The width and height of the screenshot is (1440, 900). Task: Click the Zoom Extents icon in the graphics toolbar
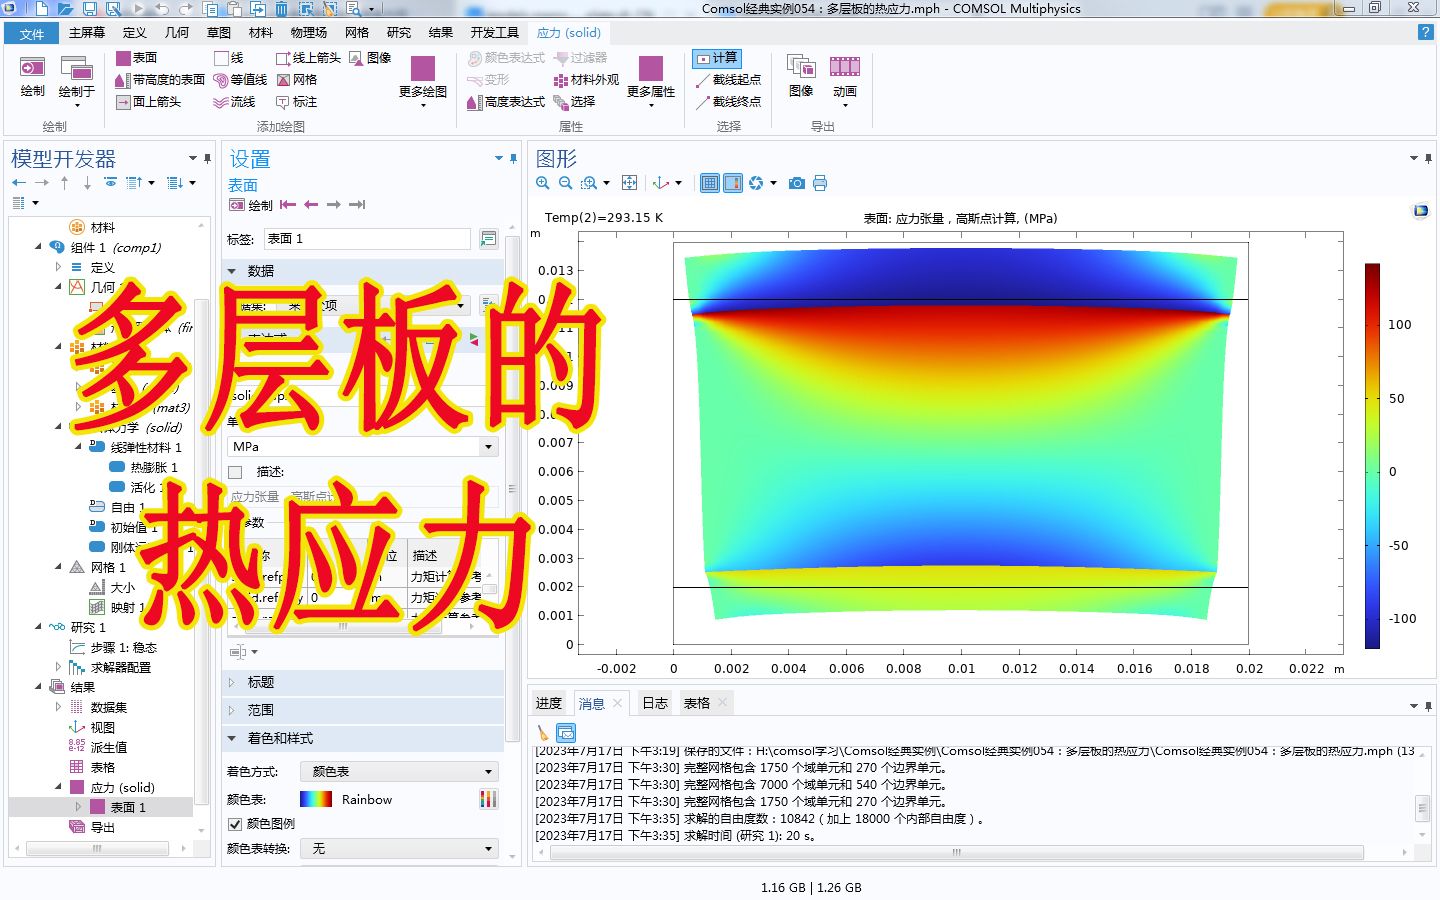(629, 183)
